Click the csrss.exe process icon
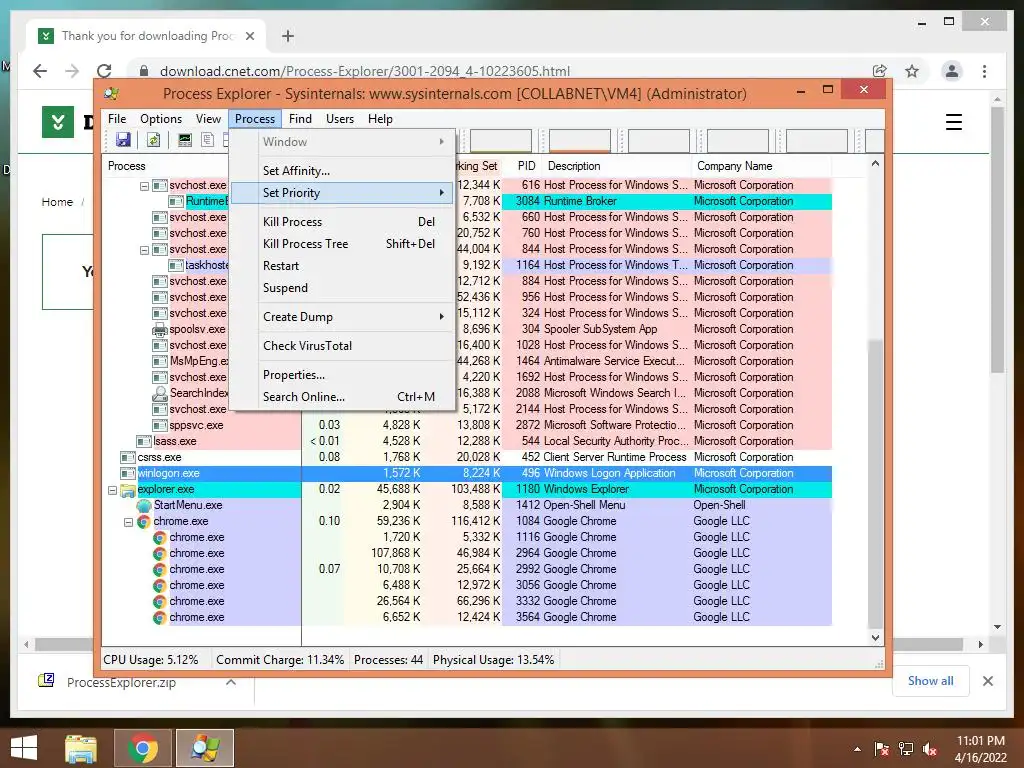Viewport: 1024px width, 768px height. pyautogui.click(x=127, y=458)
